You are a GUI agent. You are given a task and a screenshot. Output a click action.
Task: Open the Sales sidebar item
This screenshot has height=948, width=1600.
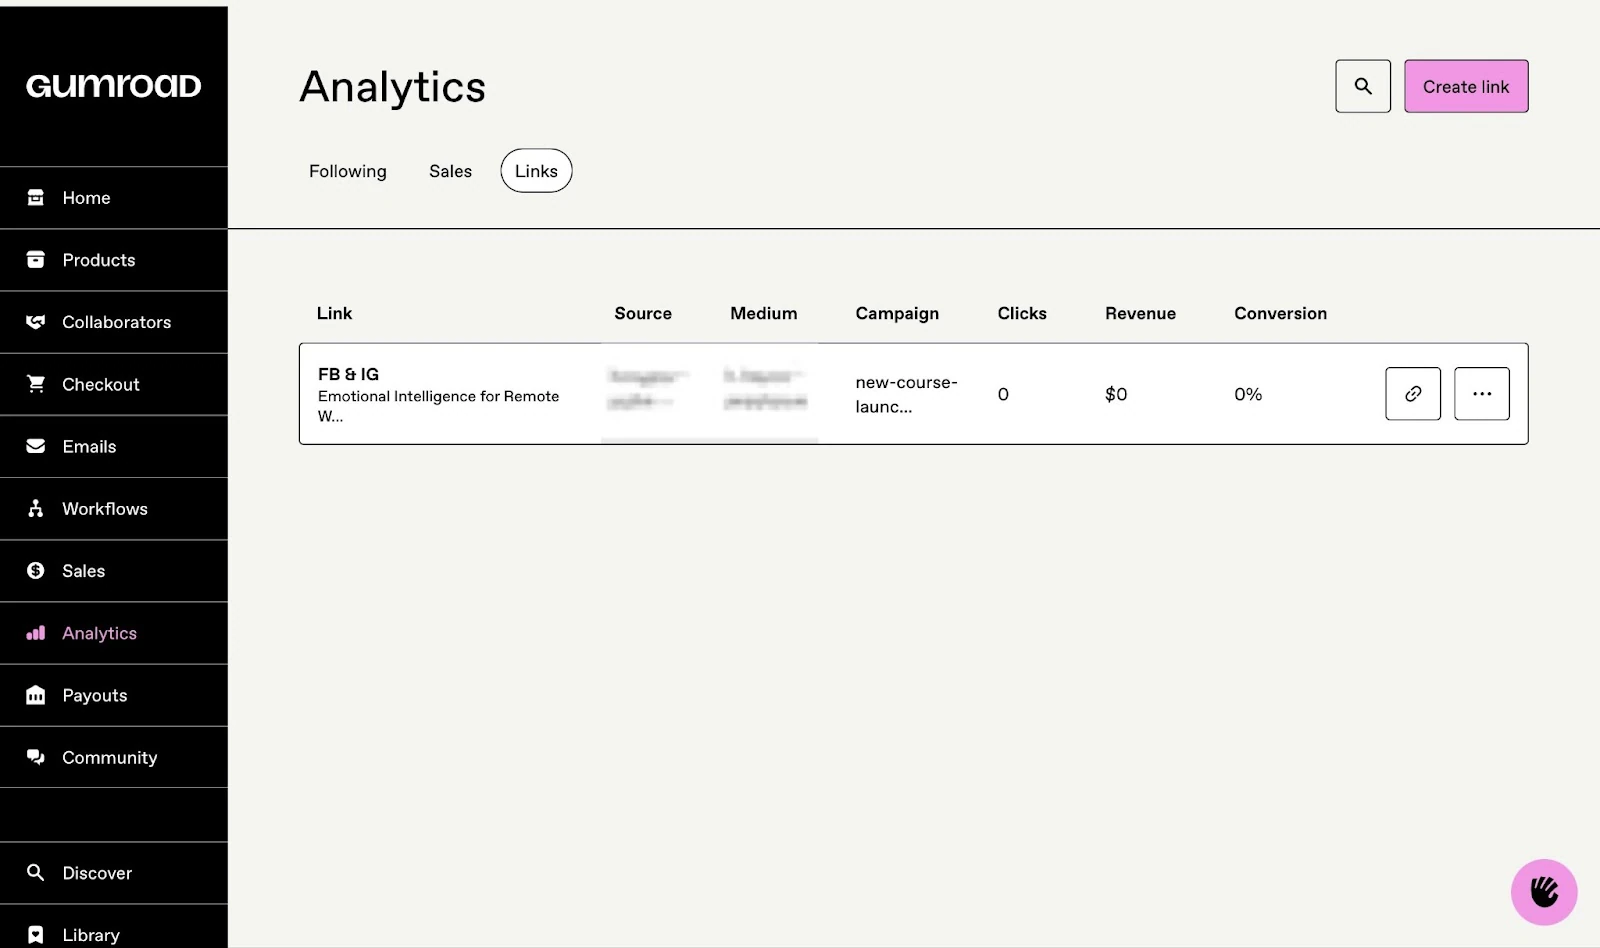point(114,571)
